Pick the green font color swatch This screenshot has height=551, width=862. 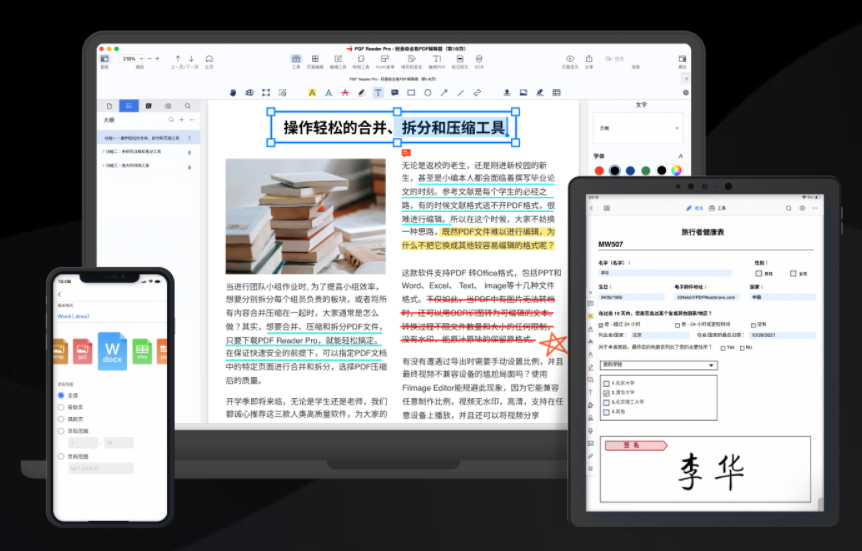tap(645, 170)
